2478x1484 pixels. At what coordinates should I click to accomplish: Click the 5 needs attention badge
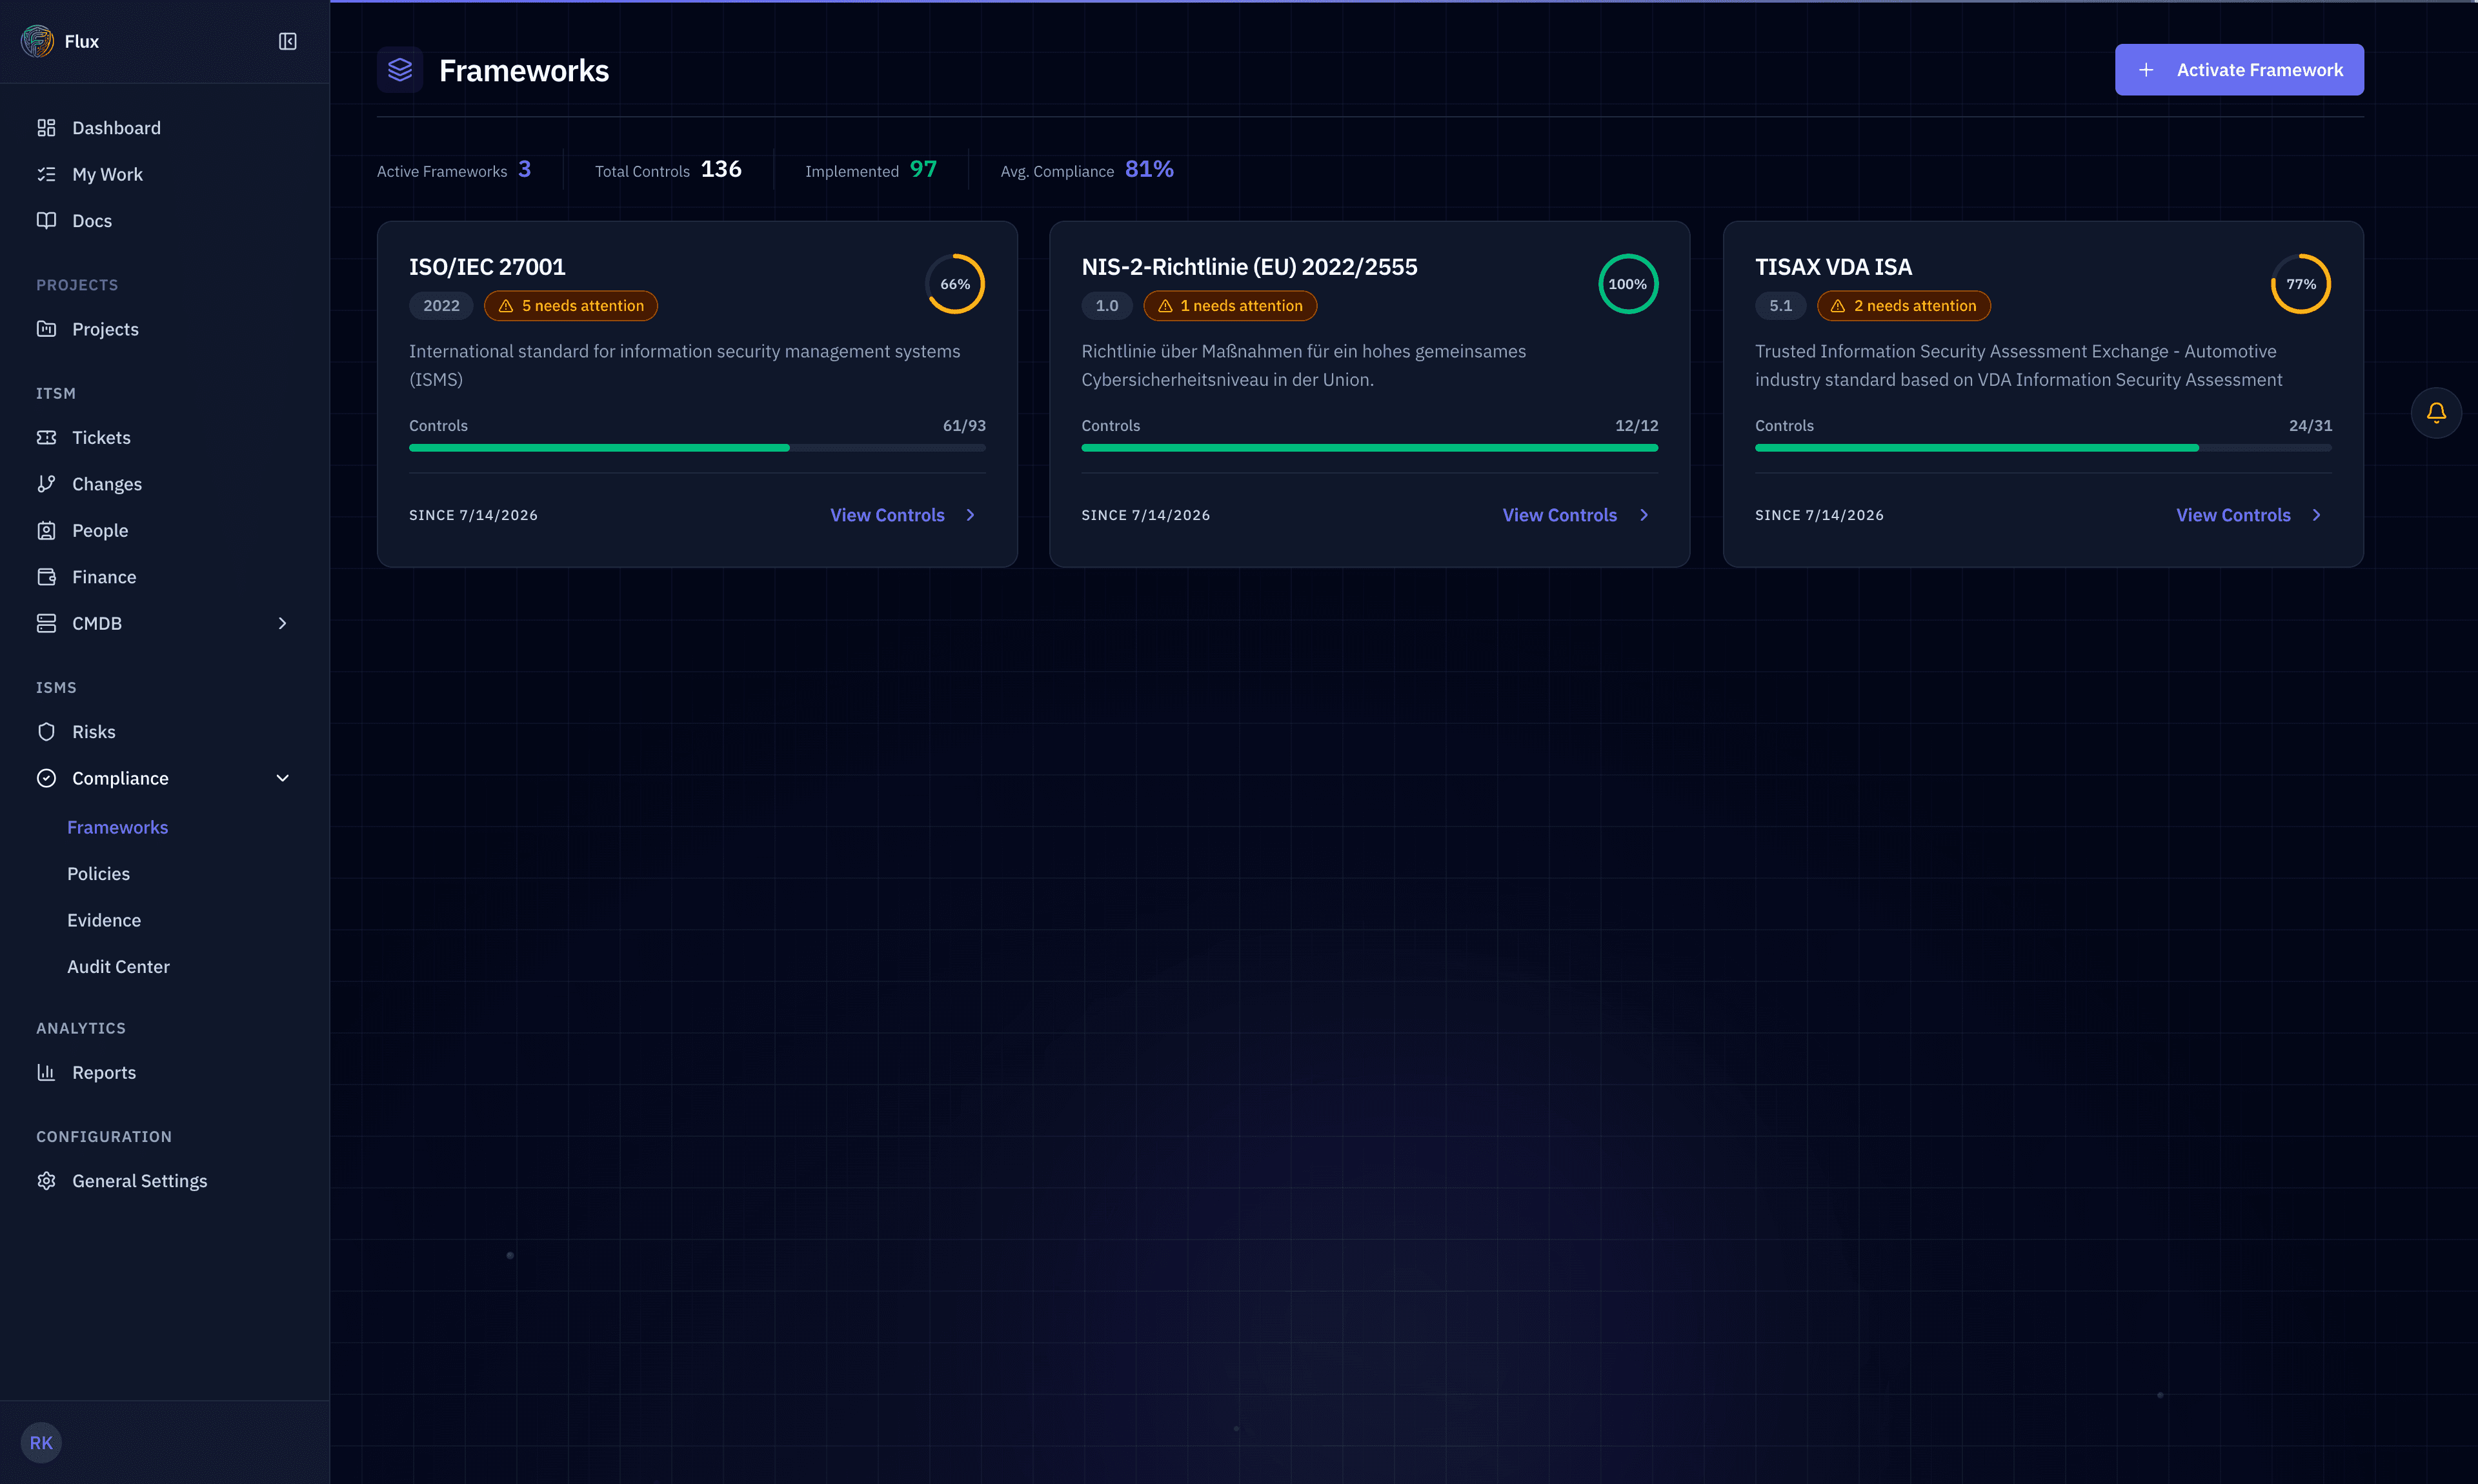tap(571, 306)
